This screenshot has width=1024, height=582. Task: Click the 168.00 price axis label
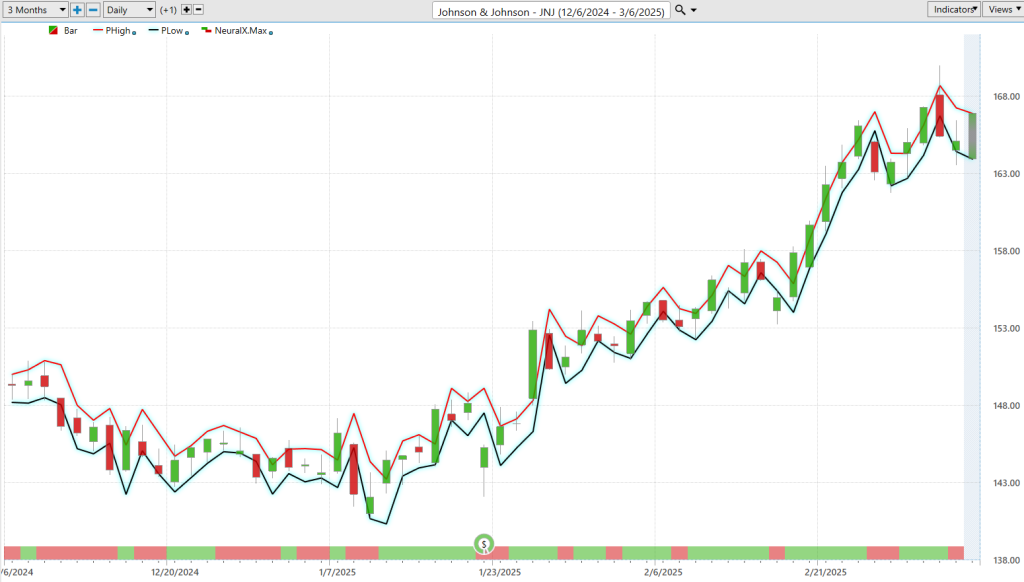(x=1006, y=97)
